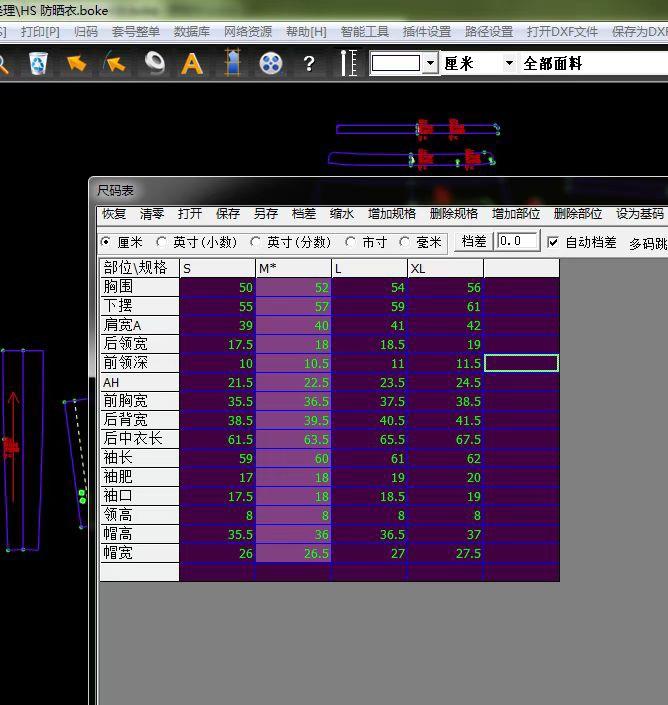Select 英寸(分数) radio button
Image resolution: width=668 pixels, height=705 pixels.
[x=255, y=242]
